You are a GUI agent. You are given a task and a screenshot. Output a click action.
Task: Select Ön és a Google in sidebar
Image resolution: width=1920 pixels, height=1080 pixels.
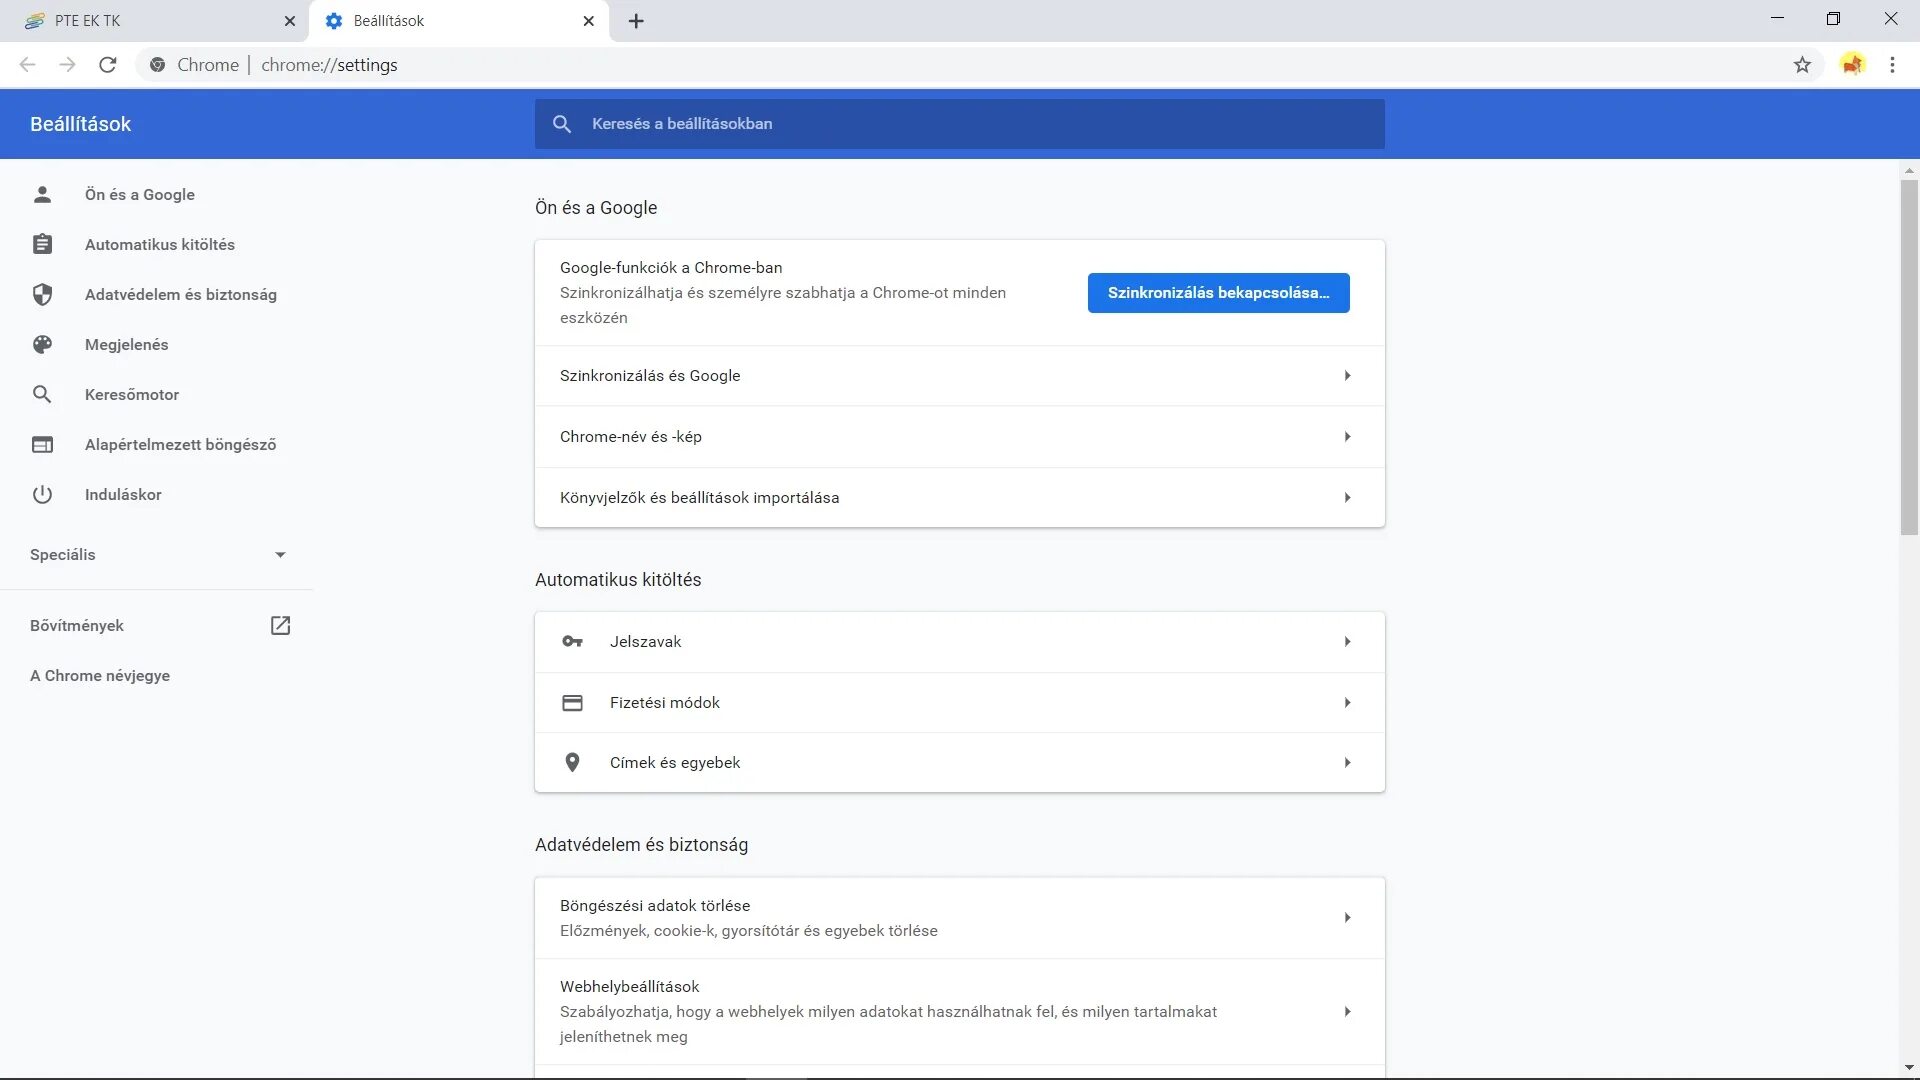(x=140, y=194)
